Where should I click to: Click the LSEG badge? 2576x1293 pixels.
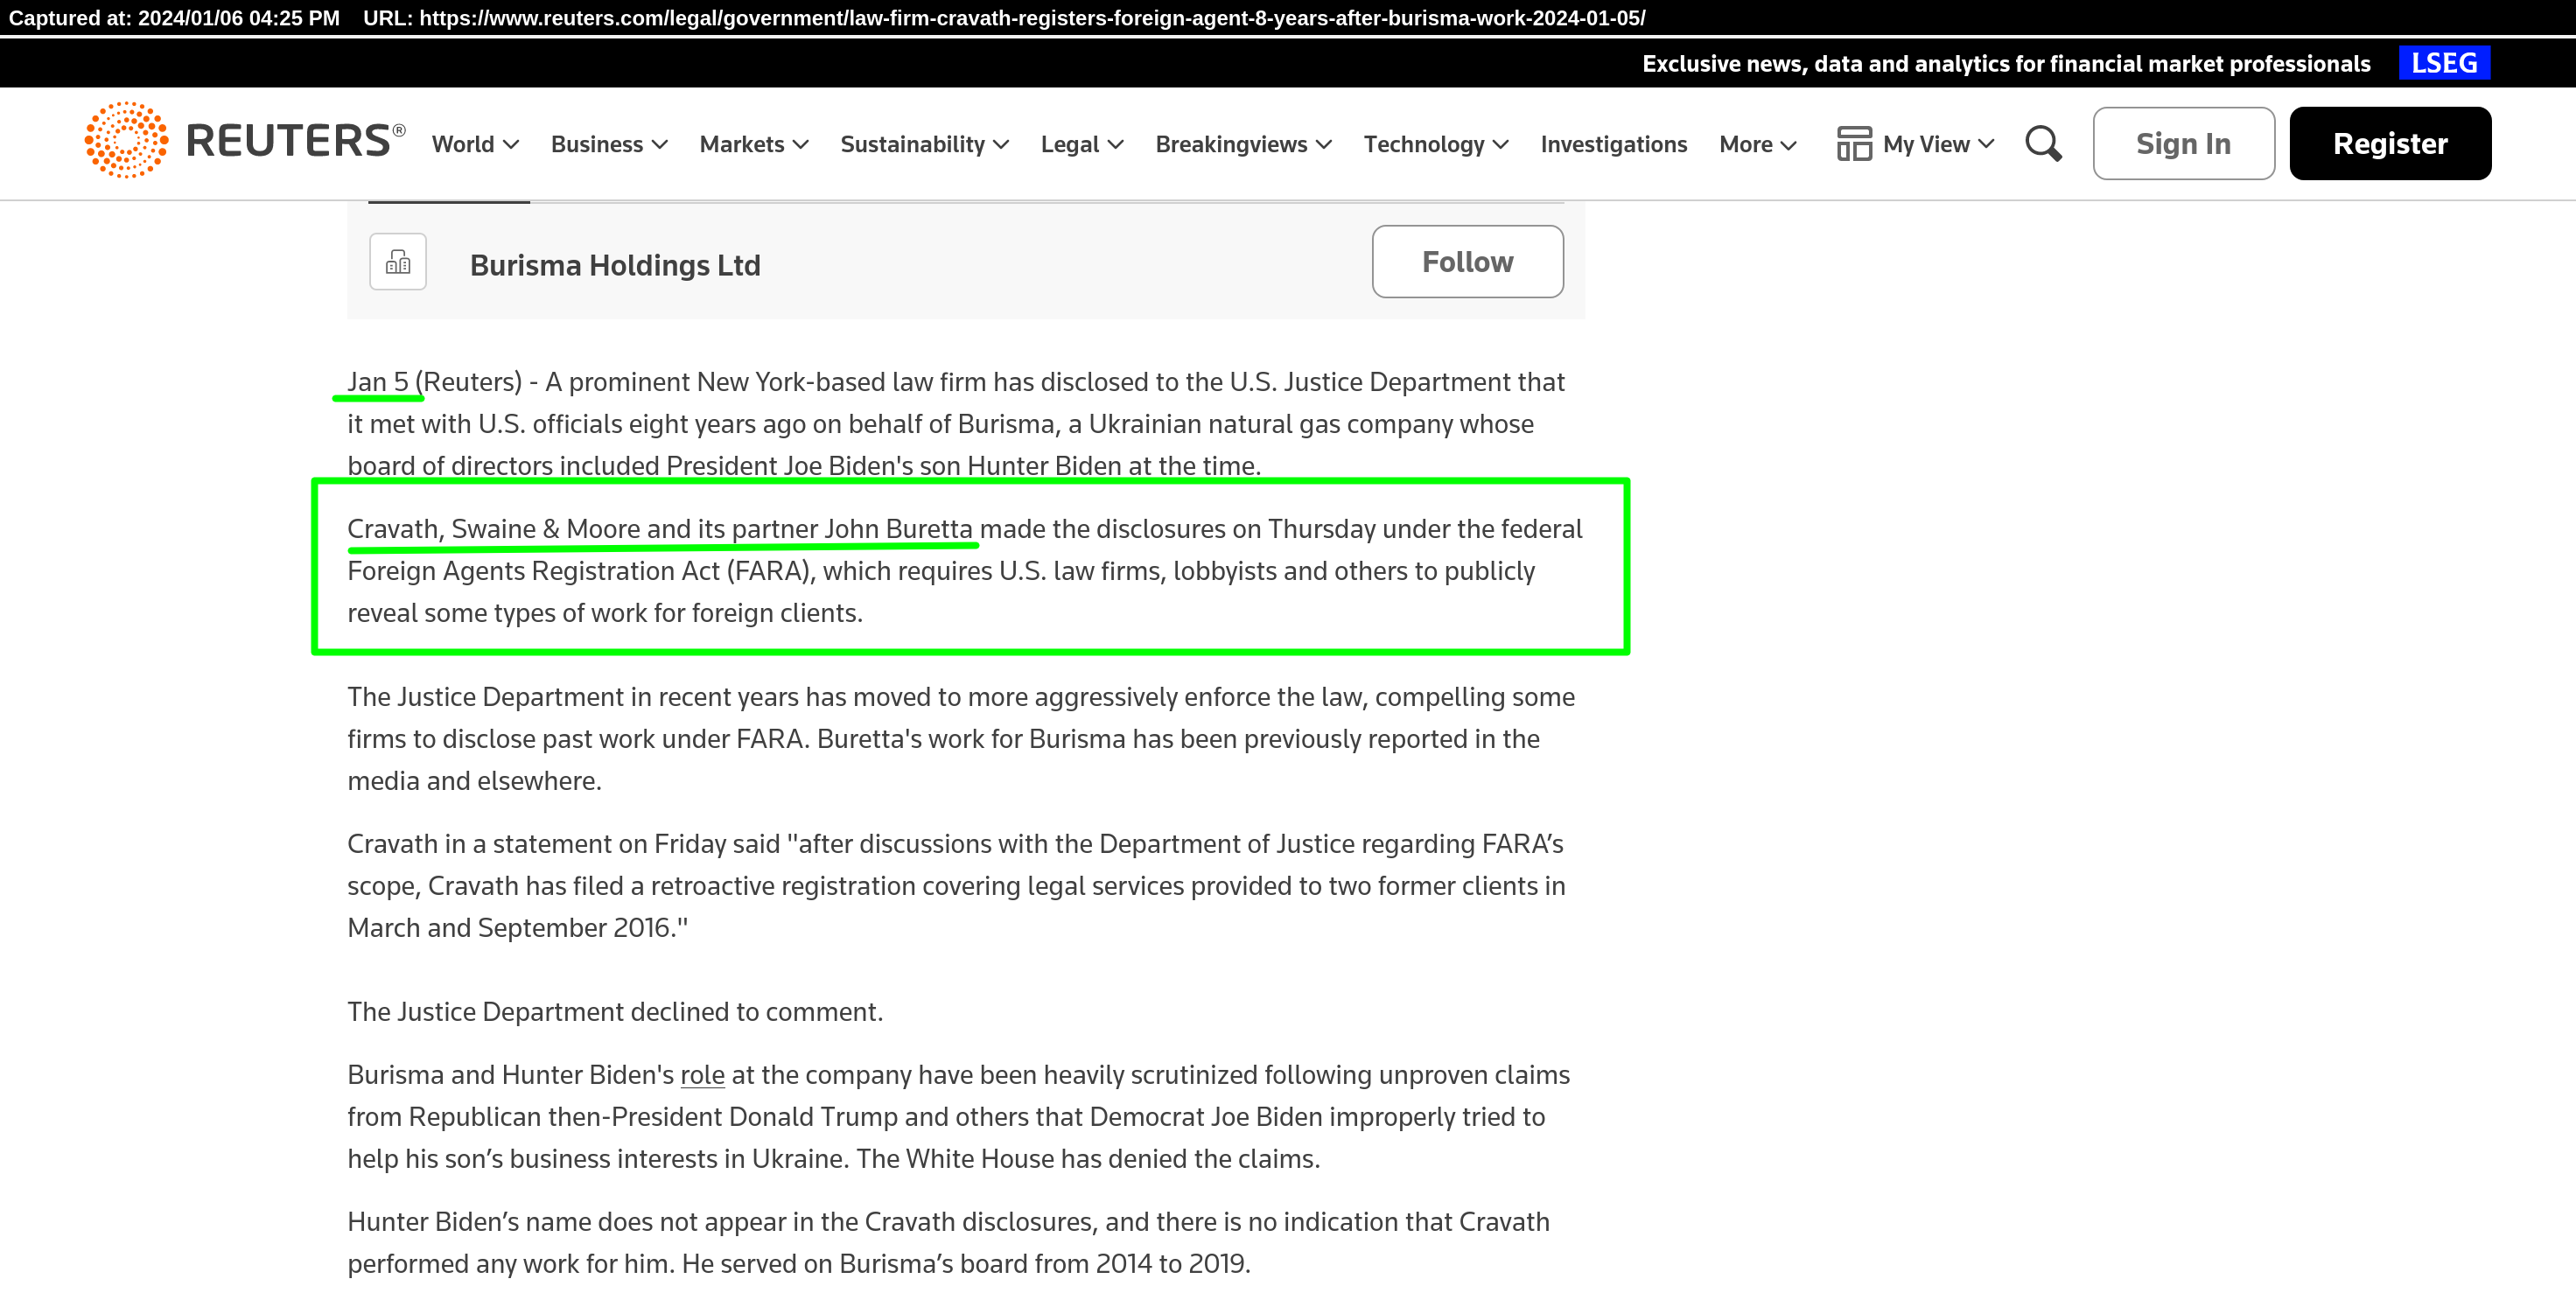(x=2444, y=63)
